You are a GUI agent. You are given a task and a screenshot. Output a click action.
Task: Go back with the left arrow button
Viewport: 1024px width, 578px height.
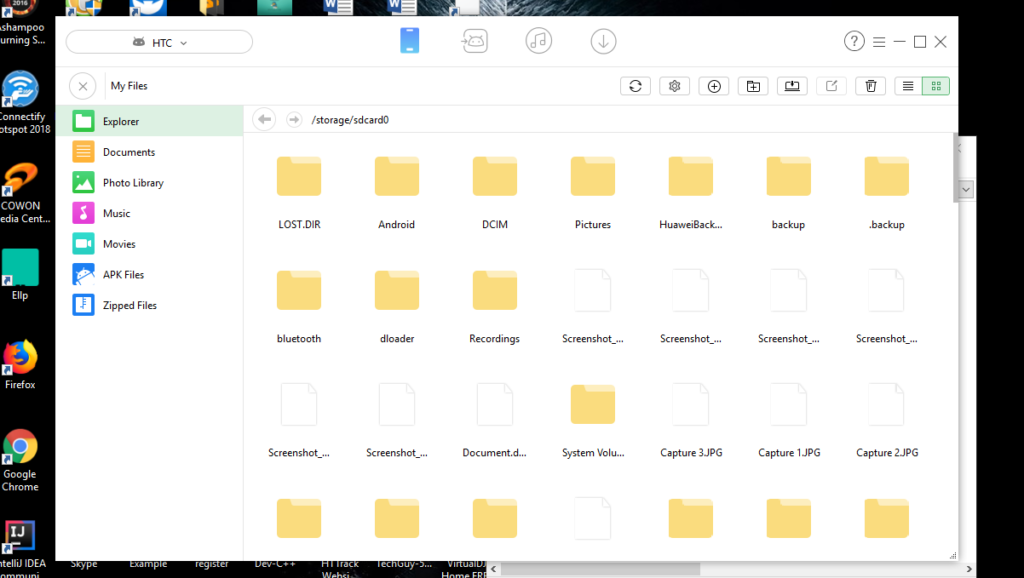(264, 120)
